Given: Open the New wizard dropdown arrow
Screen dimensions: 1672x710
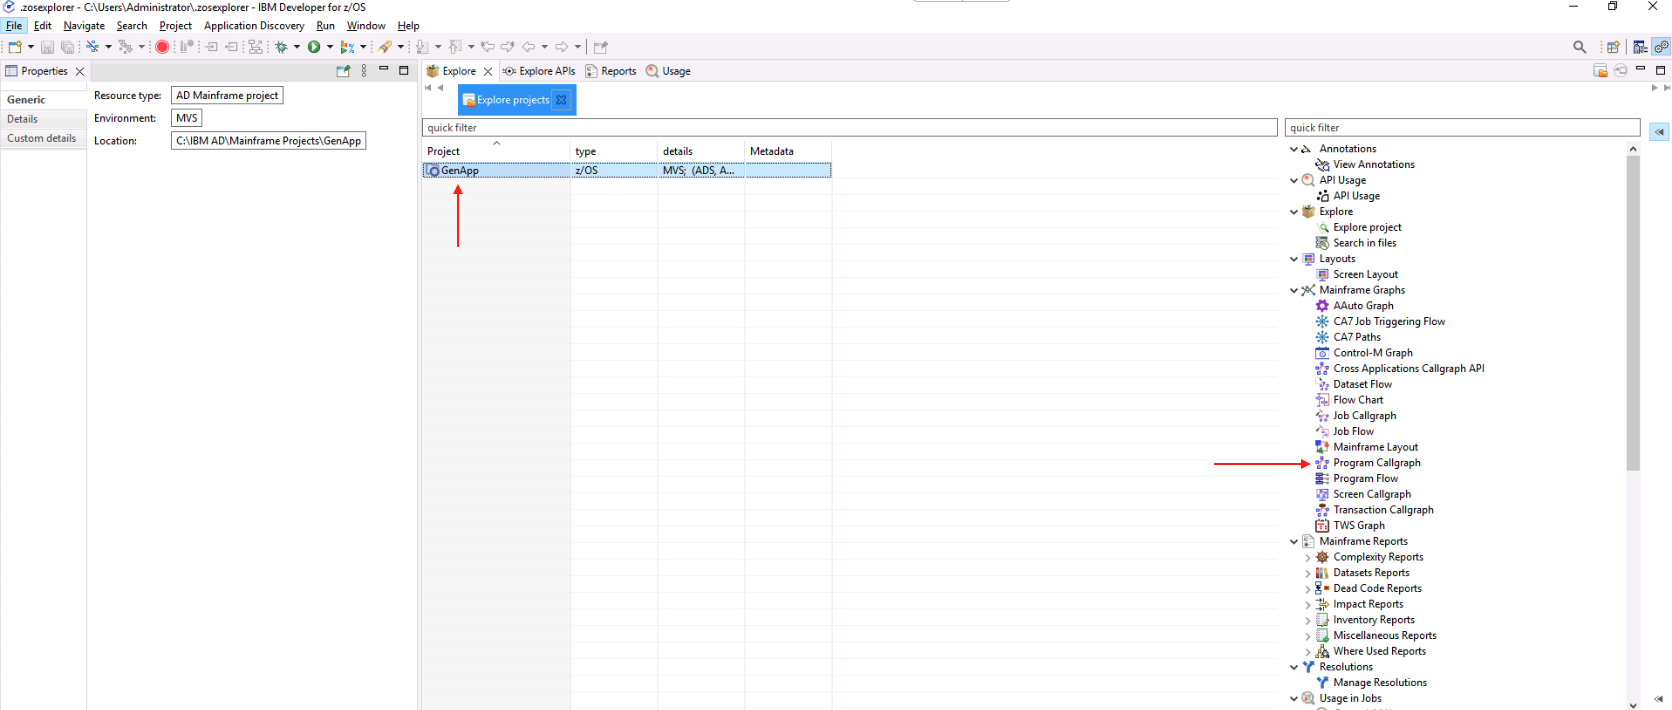Looking at the screenshot, I should click(30, 47).
